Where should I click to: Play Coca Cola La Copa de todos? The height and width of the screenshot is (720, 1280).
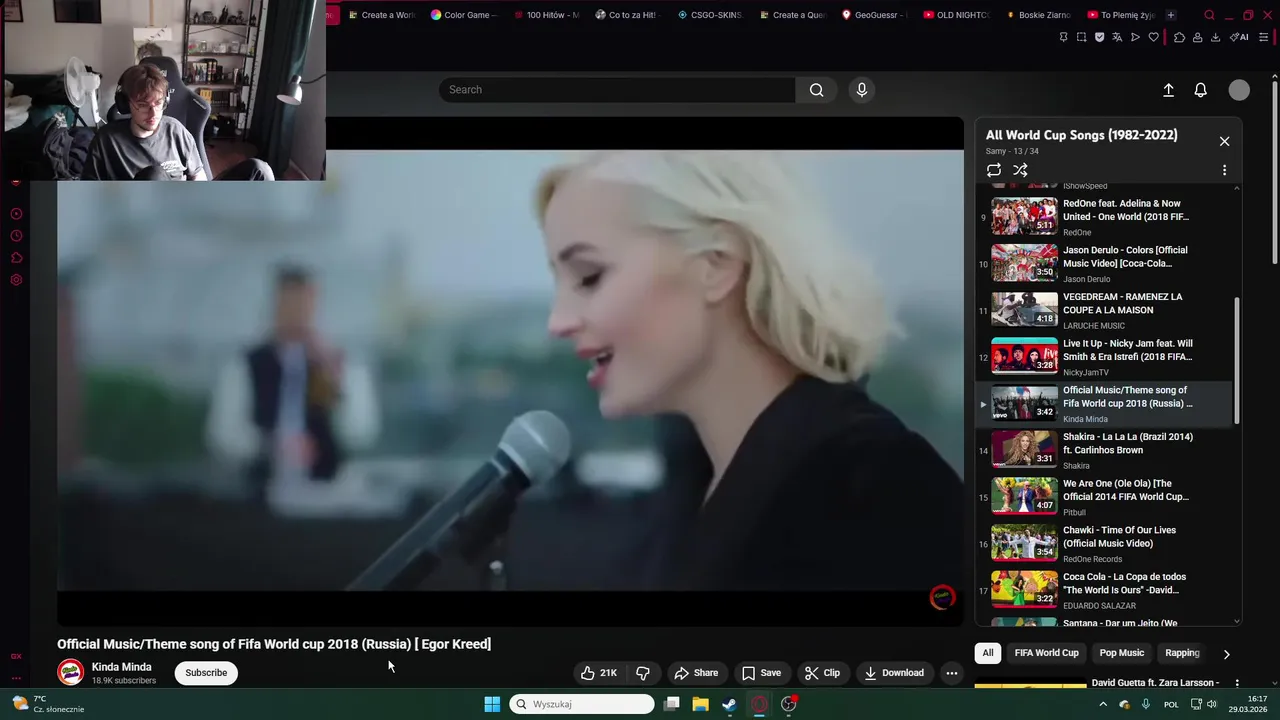(x=1104, y=591)
